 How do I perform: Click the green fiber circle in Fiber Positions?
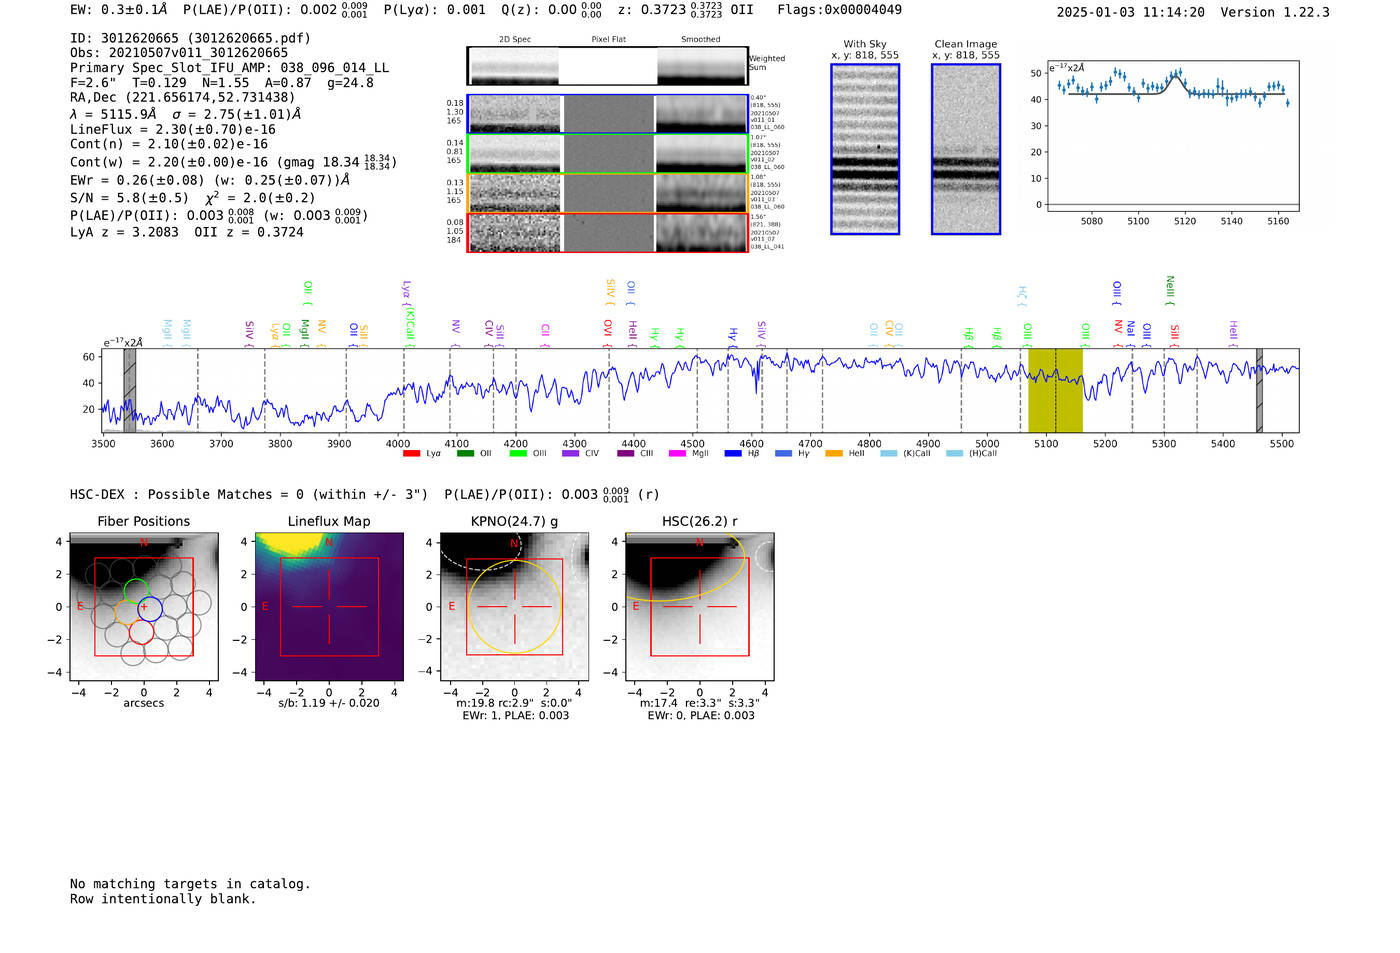click(136, 591)
